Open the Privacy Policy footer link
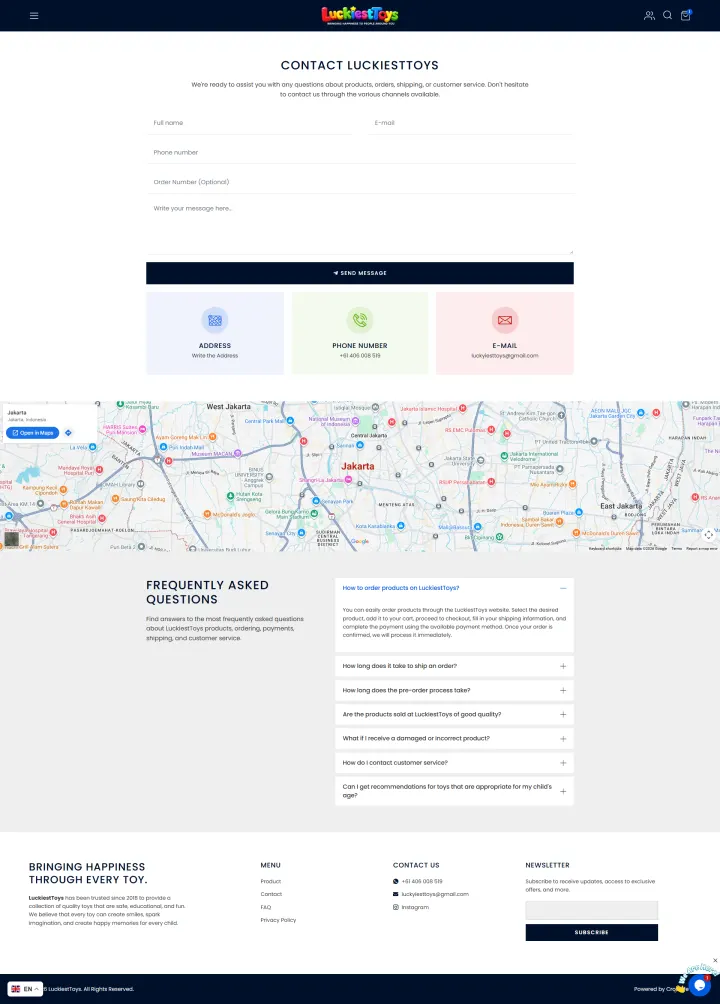This screenshot has width=720, height=1004. coord(278,920)
